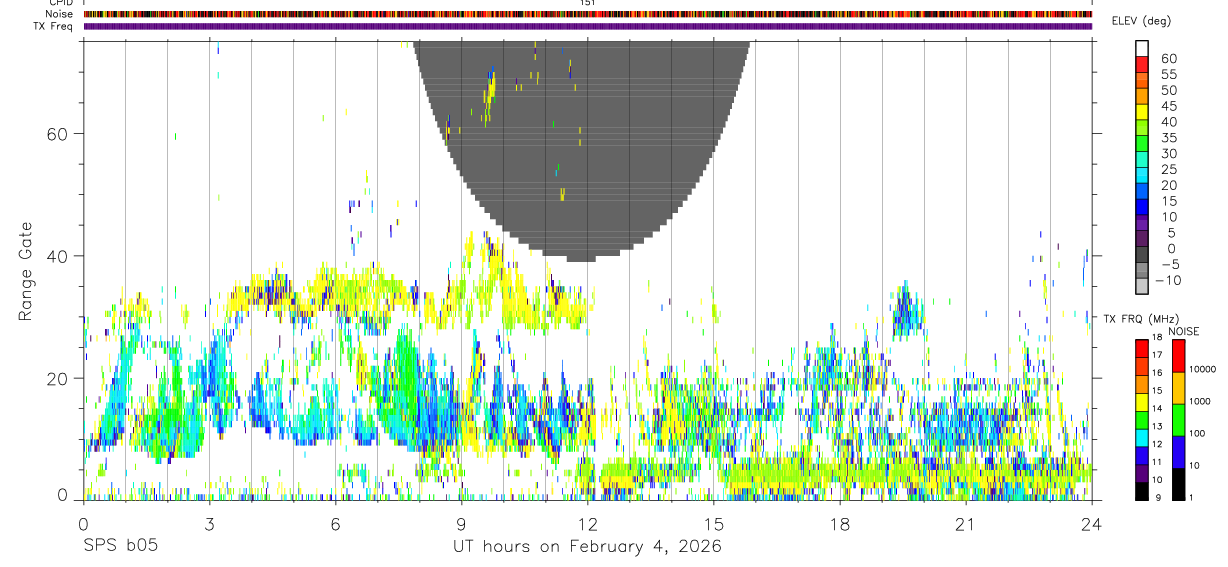Image resolution: width=1228 pixels, height=567 pixels.
Task: Click x-axis tick label '9'
Action: click(x=461, y=524)
